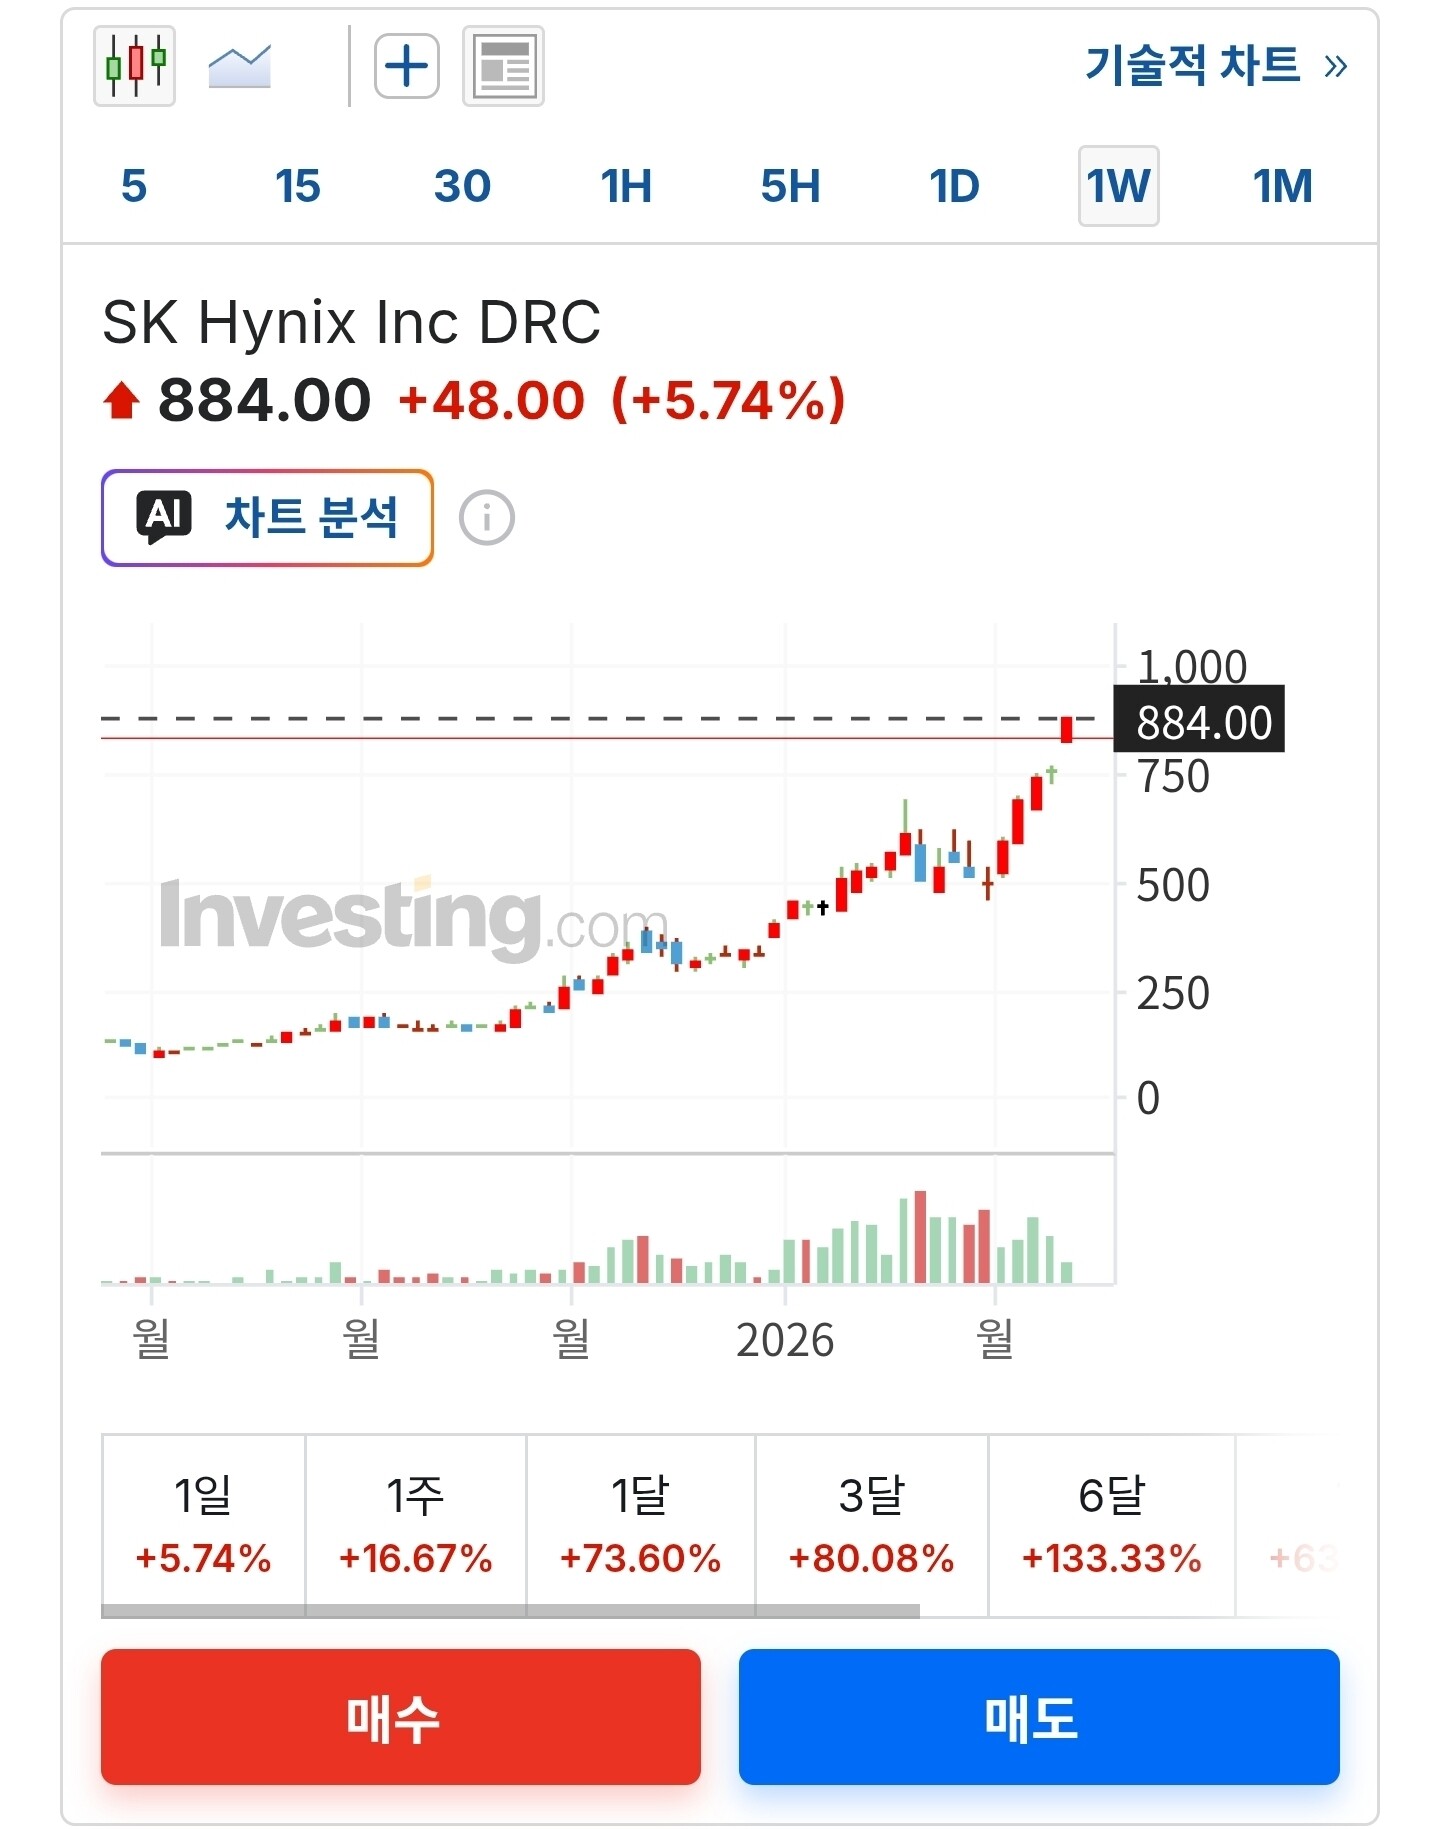Open the 기술적 차트 link
This screenshot has width=1440, height=1829.
[x=1193, y=66]
